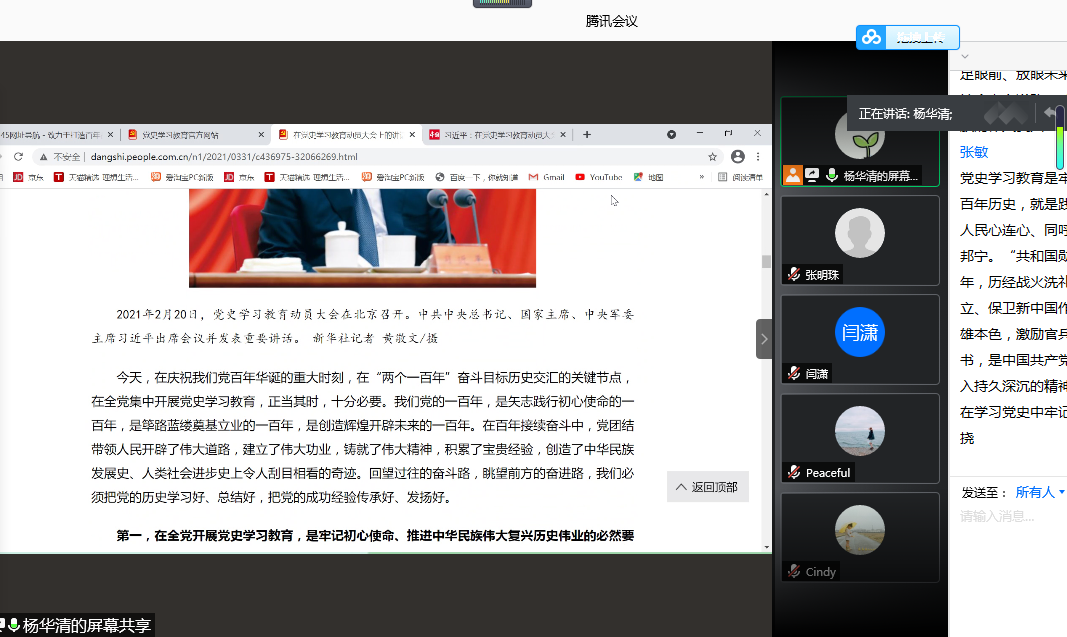Click the host icon on 杨华清's tile

click(x=793, y=175)
